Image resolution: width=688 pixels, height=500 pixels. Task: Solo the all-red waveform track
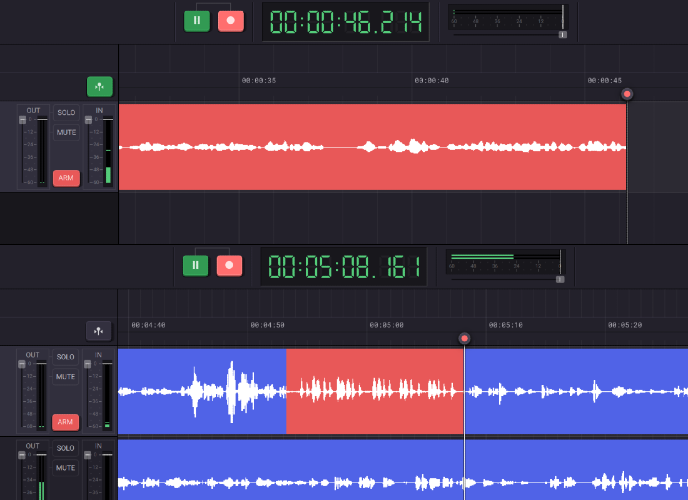(66, 113)
